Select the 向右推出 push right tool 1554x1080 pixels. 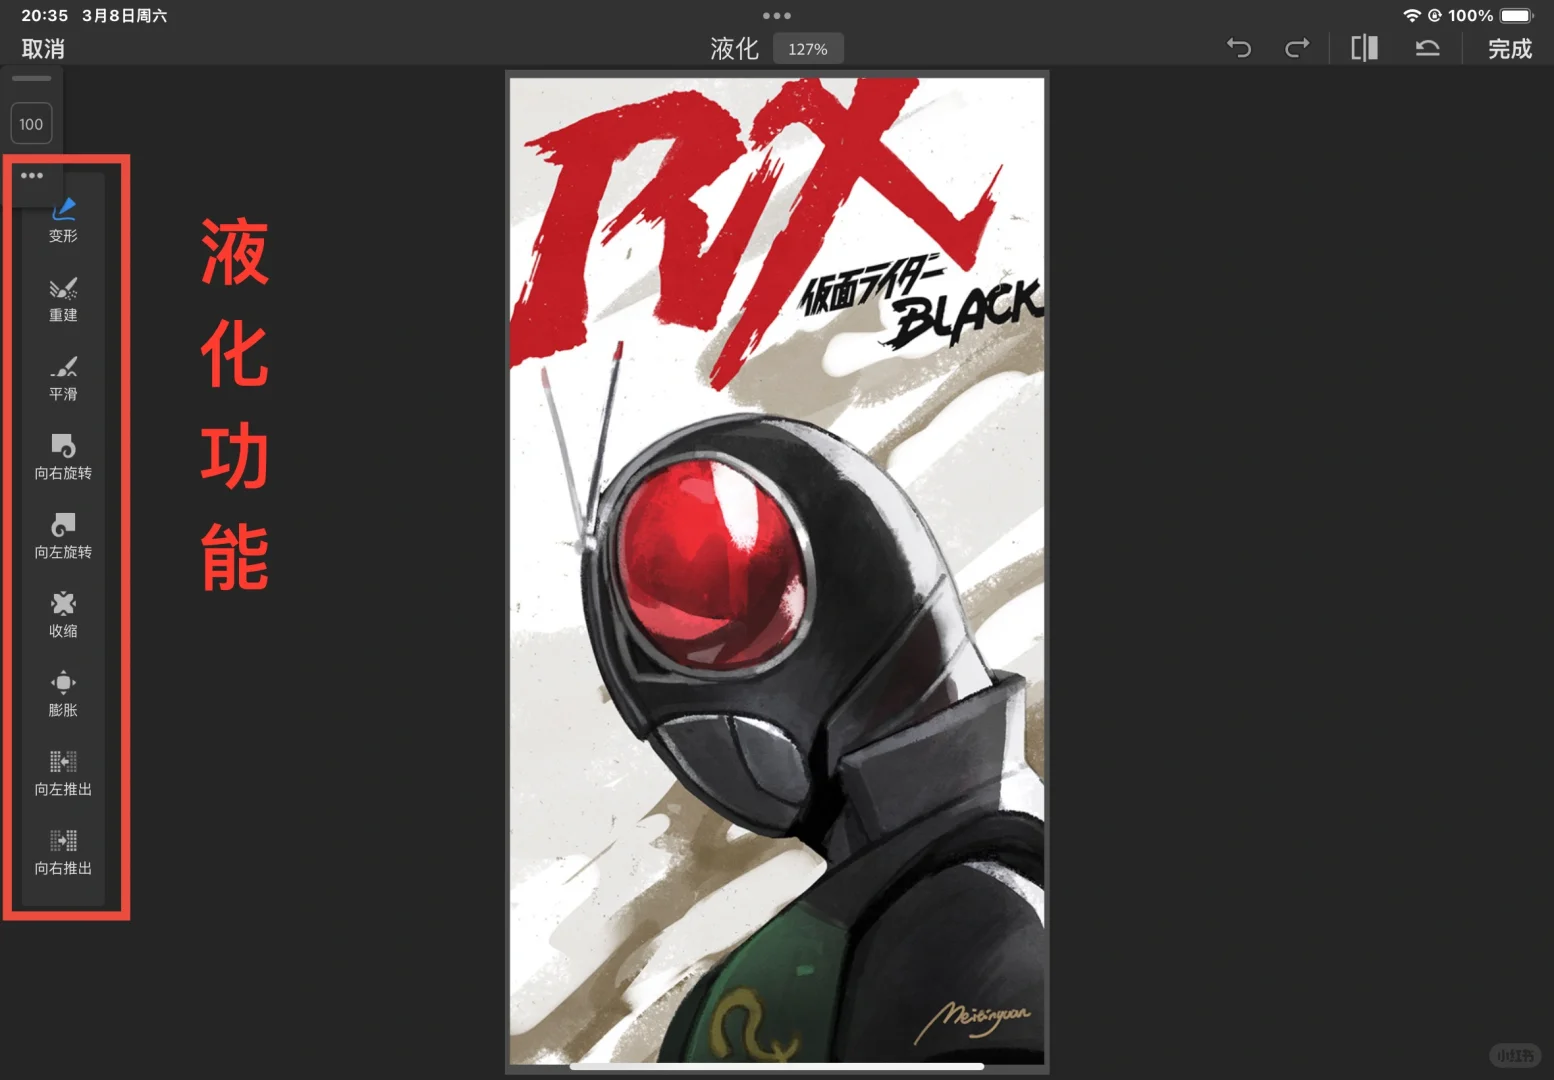[63, 852]
